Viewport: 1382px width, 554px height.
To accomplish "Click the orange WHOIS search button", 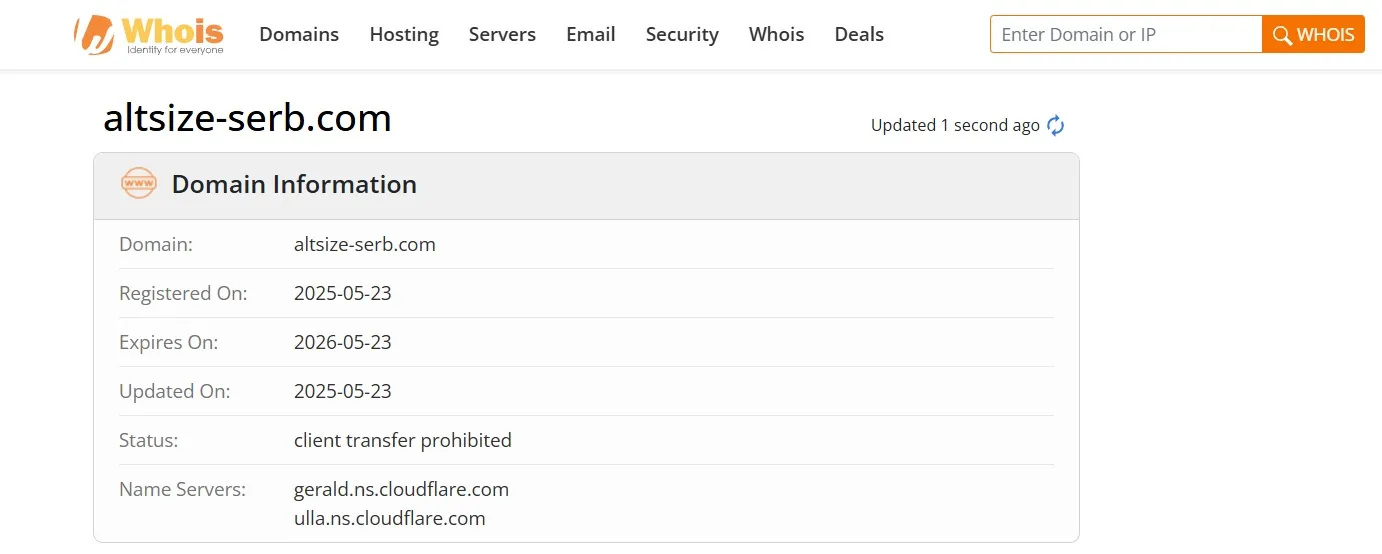I will [1313, 35].
